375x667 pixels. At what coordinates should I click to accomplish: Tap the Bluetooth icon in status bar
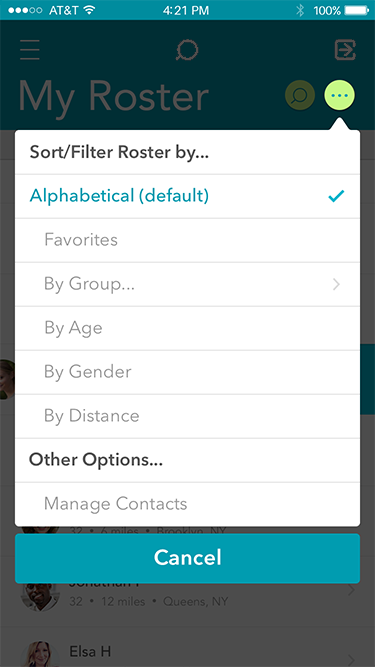coord(300,10)
